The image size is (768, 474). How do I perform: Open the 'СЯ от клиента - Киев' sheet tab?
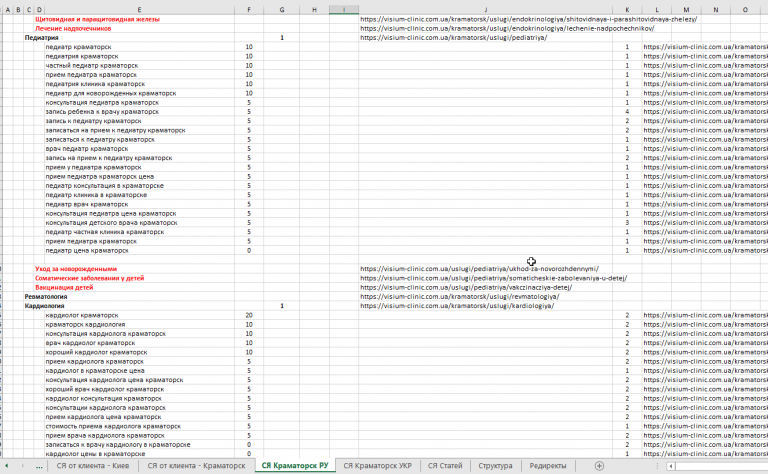[x=93, y=466]
